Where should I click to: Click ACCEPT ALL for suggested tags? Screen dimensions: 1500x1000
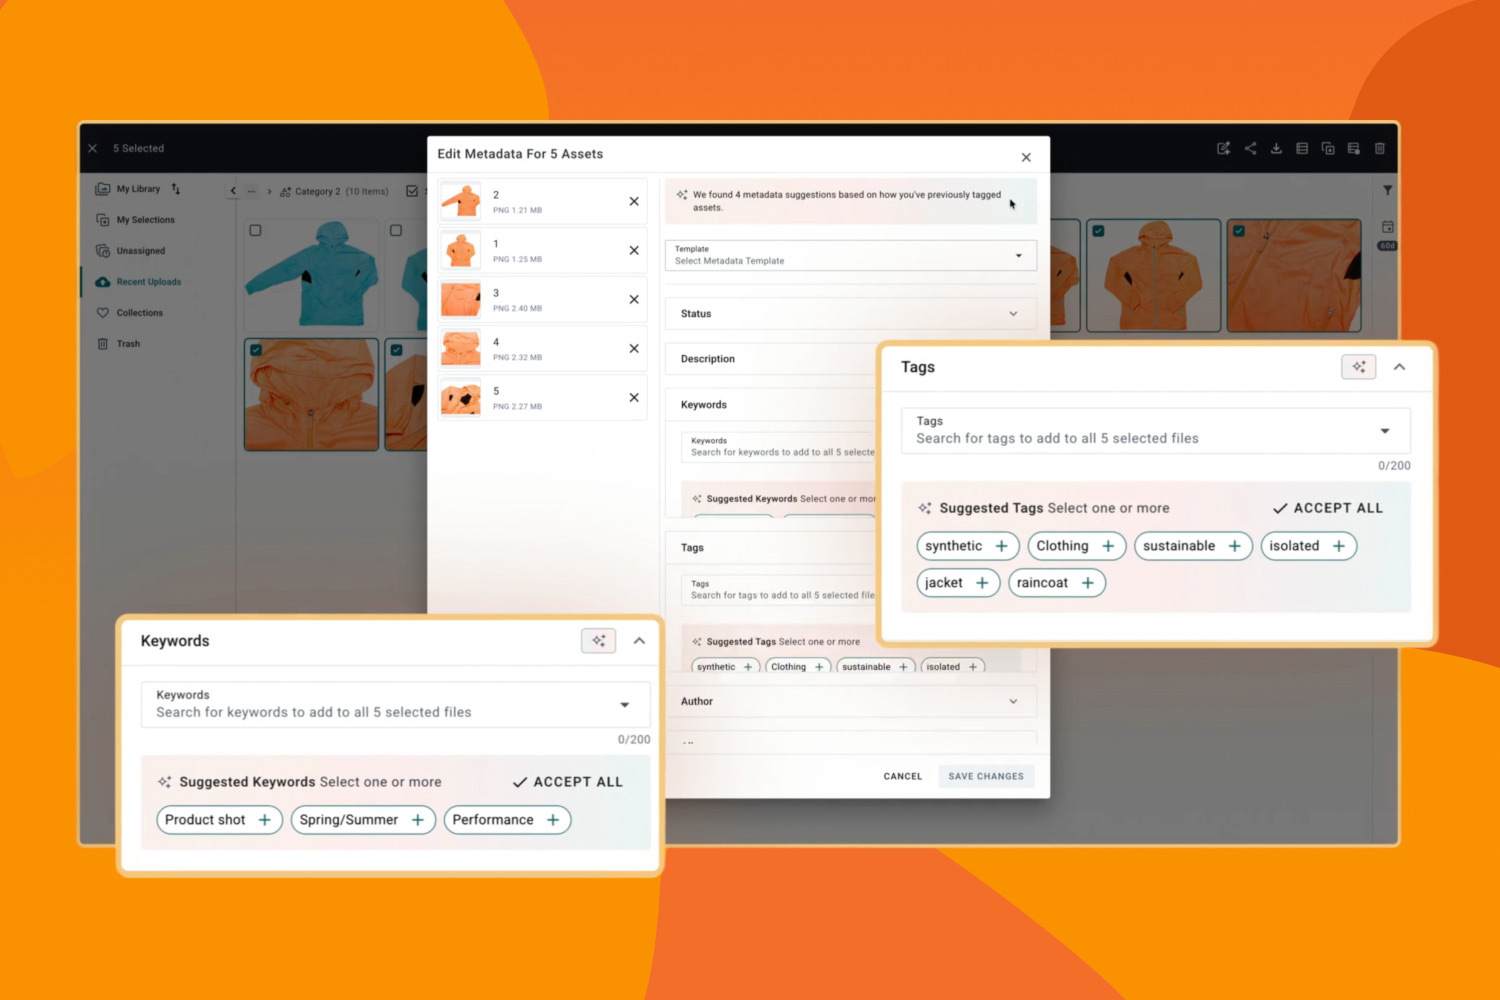(1328, 508)
